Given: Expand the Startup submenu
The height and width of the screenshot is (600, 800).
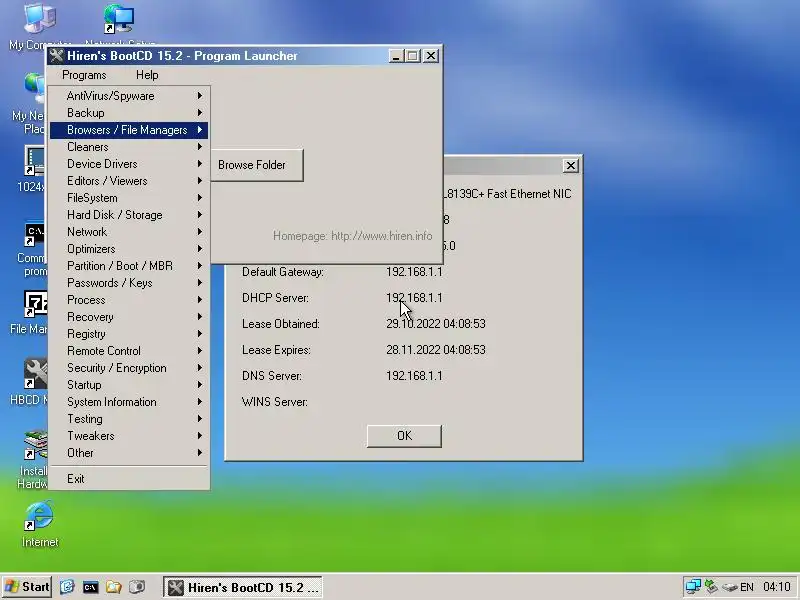Looking at the screenshot, I should pos(129,385).
